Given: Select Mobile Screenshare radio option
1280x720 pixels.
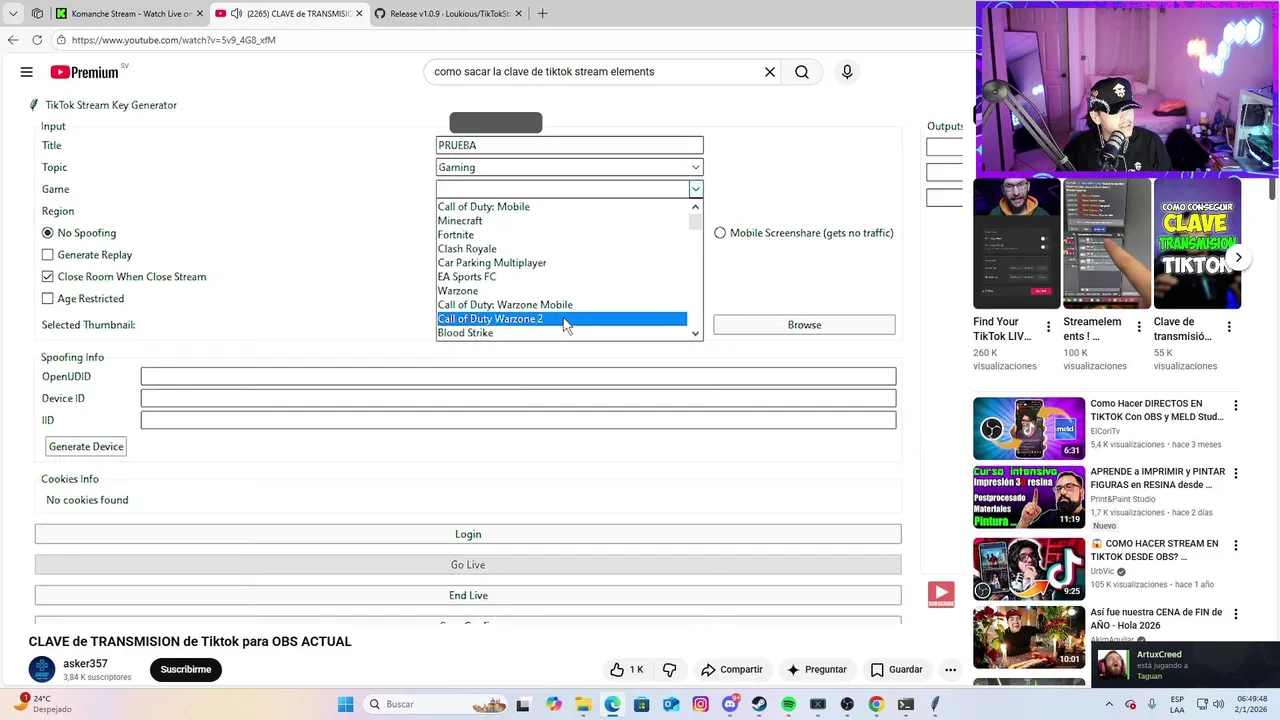Looking at the screenshot, I should click(x=720, y=233).
